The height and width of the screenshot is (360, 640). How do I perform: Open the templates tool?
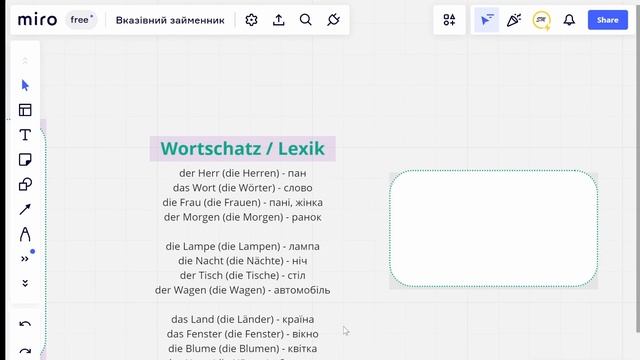tap(25, 110)
